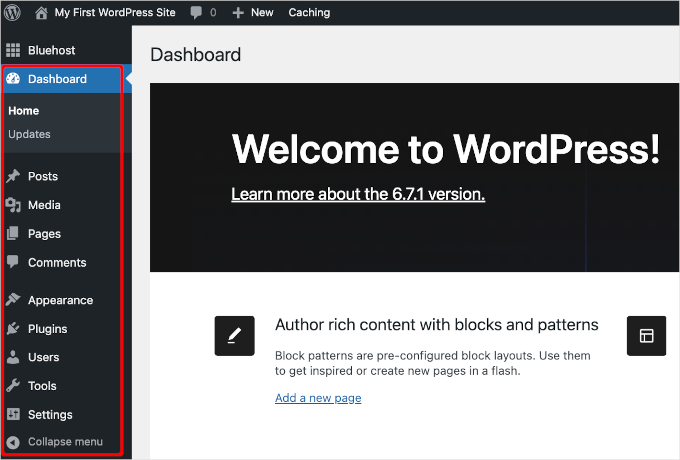Click the WordPress logo icon
This screenshot has width=680, height=460.
13,13
